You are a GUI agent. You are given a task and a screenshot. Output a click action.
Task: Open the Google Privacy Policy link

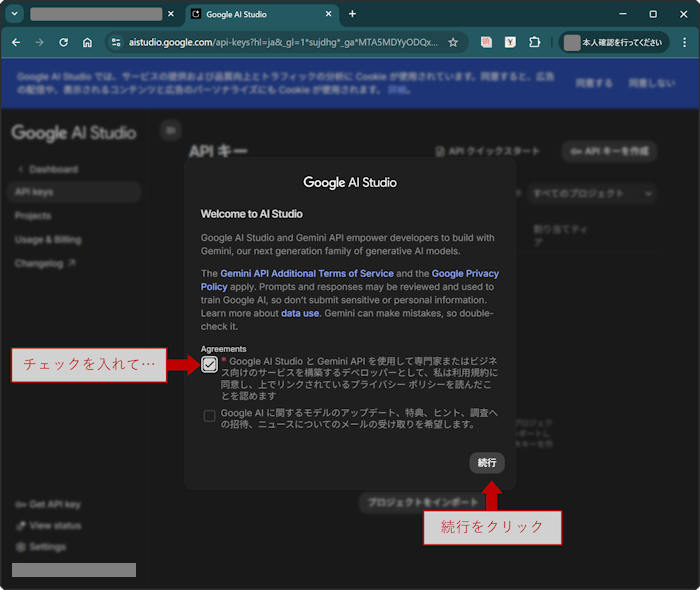465,273
